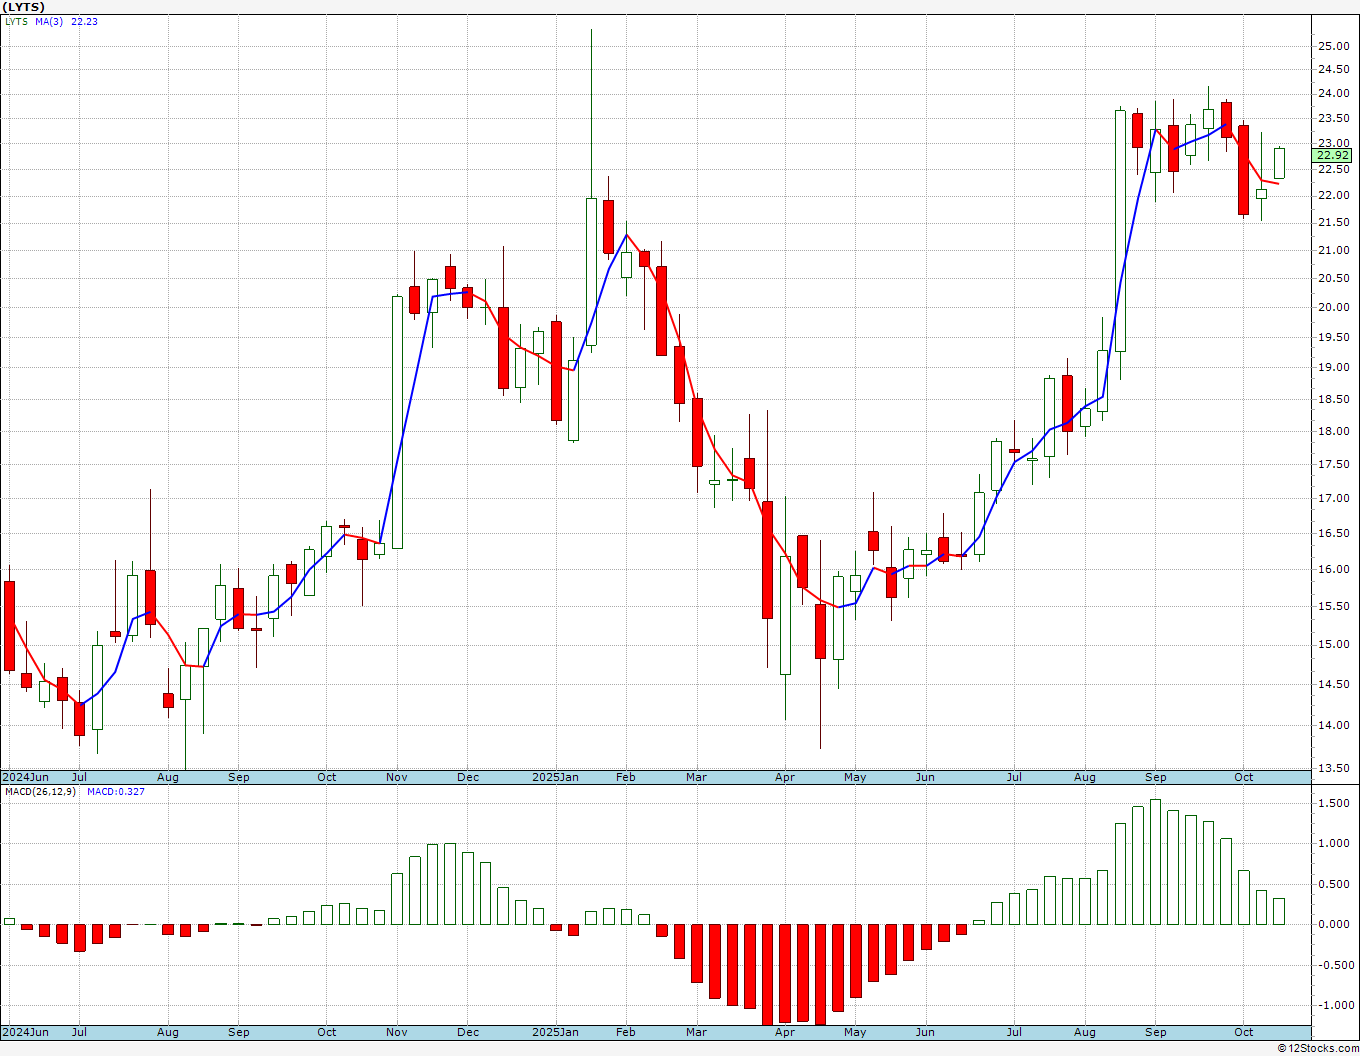The height and width of the screenshot is (1056, 1360).
Task: Select the MA(3) indicator label
Action: pyautogui.click(x=49, y=21)
